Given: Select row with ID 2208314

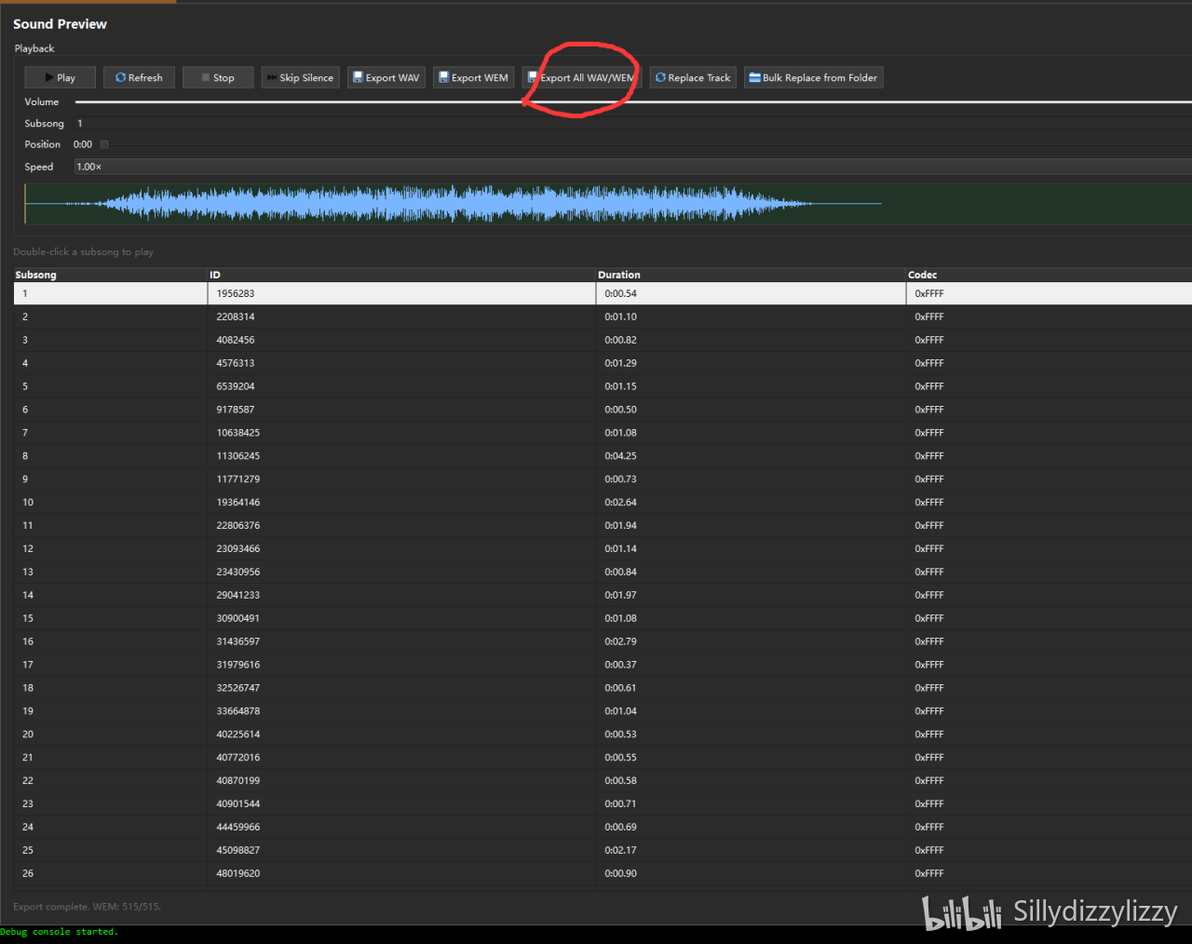Looking at the screenshot, I should click(x=603, y=317).
